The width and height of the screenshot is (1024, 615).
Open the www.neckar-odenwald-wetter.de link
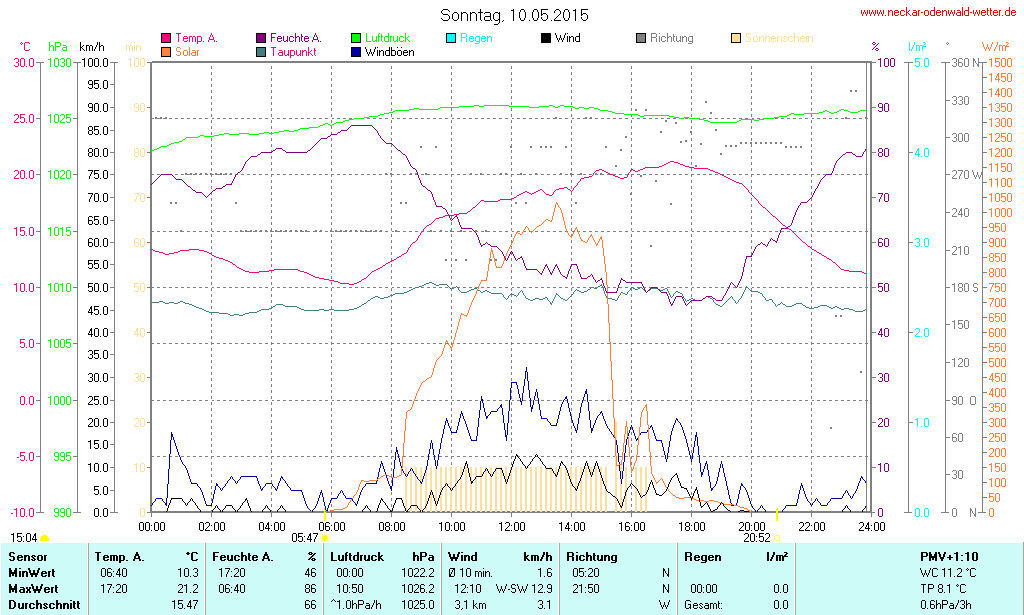tap(938, 12)
